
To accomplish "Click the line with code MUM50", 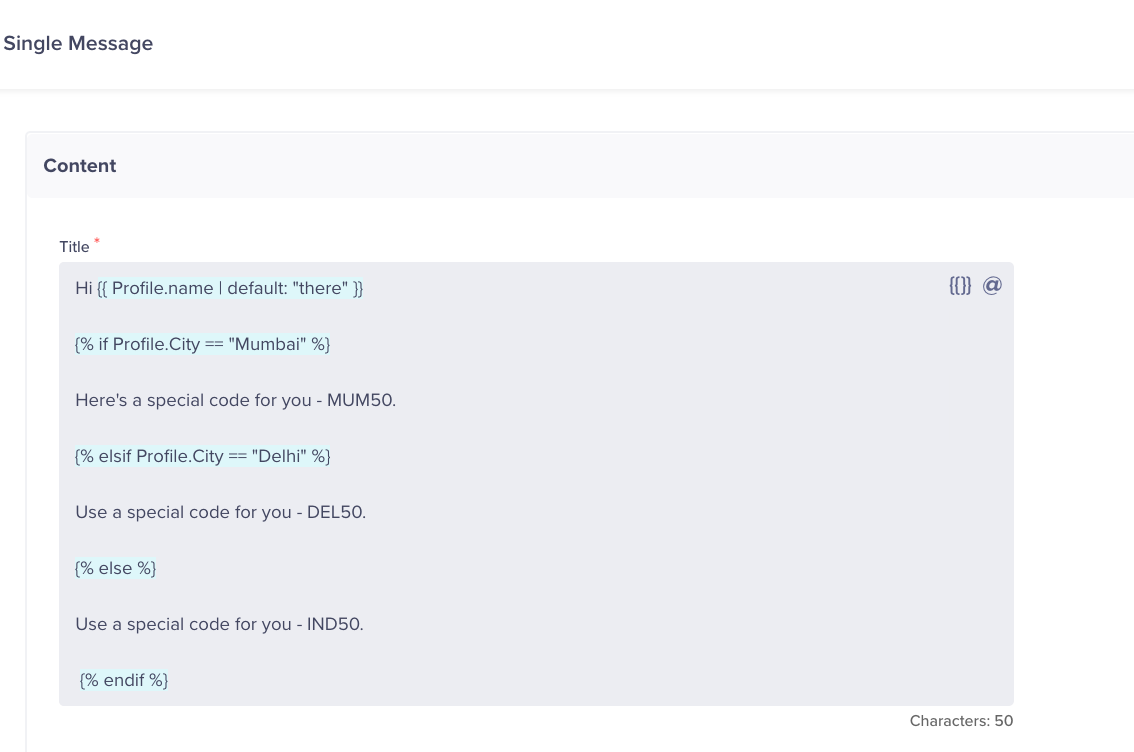I will coord(236,400).
